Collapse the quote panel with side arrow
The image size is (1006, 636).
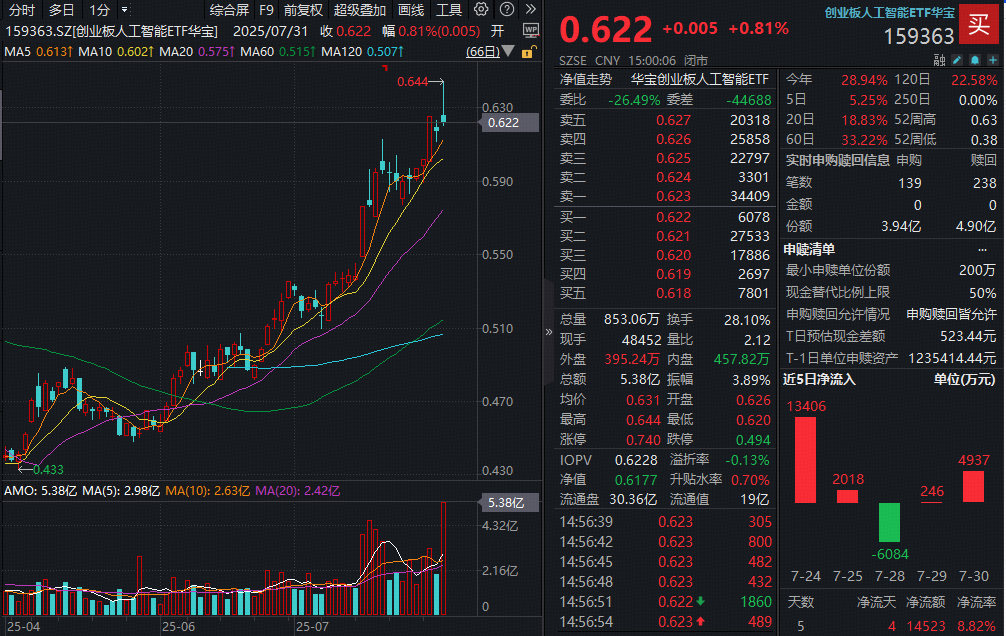[x=549, y=332]
